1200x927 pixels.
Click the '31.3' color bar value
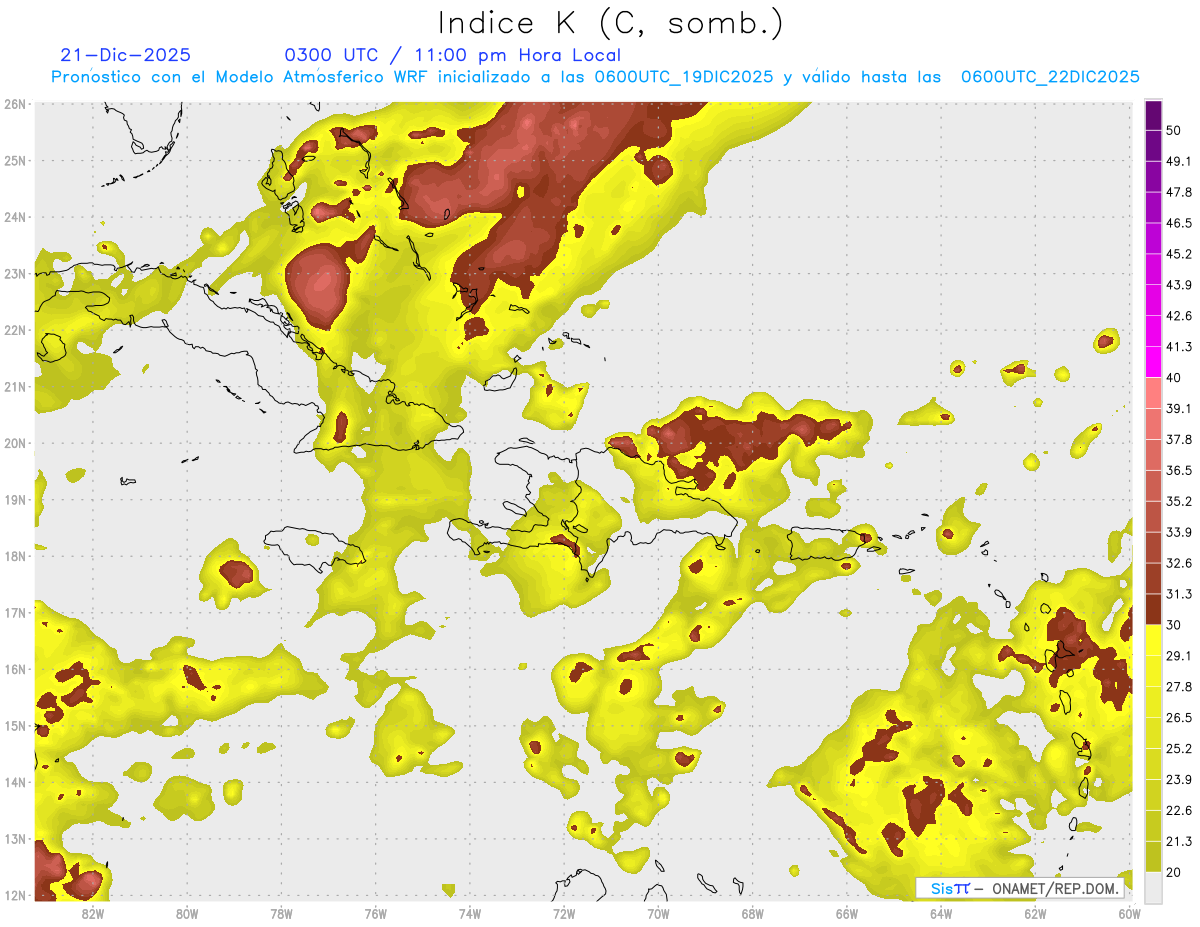[x=1179, y=594]
